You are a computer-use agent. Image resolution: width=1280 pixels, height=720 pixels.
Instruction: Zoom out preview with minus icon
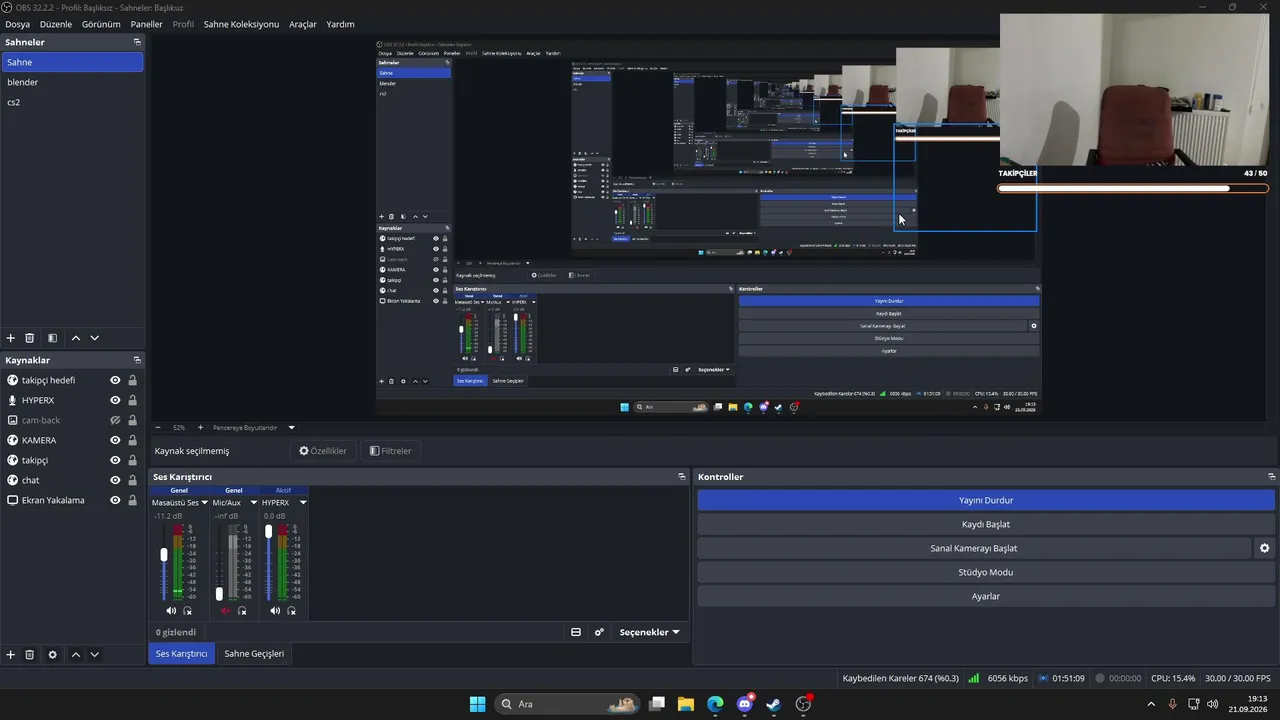(158, 427)
